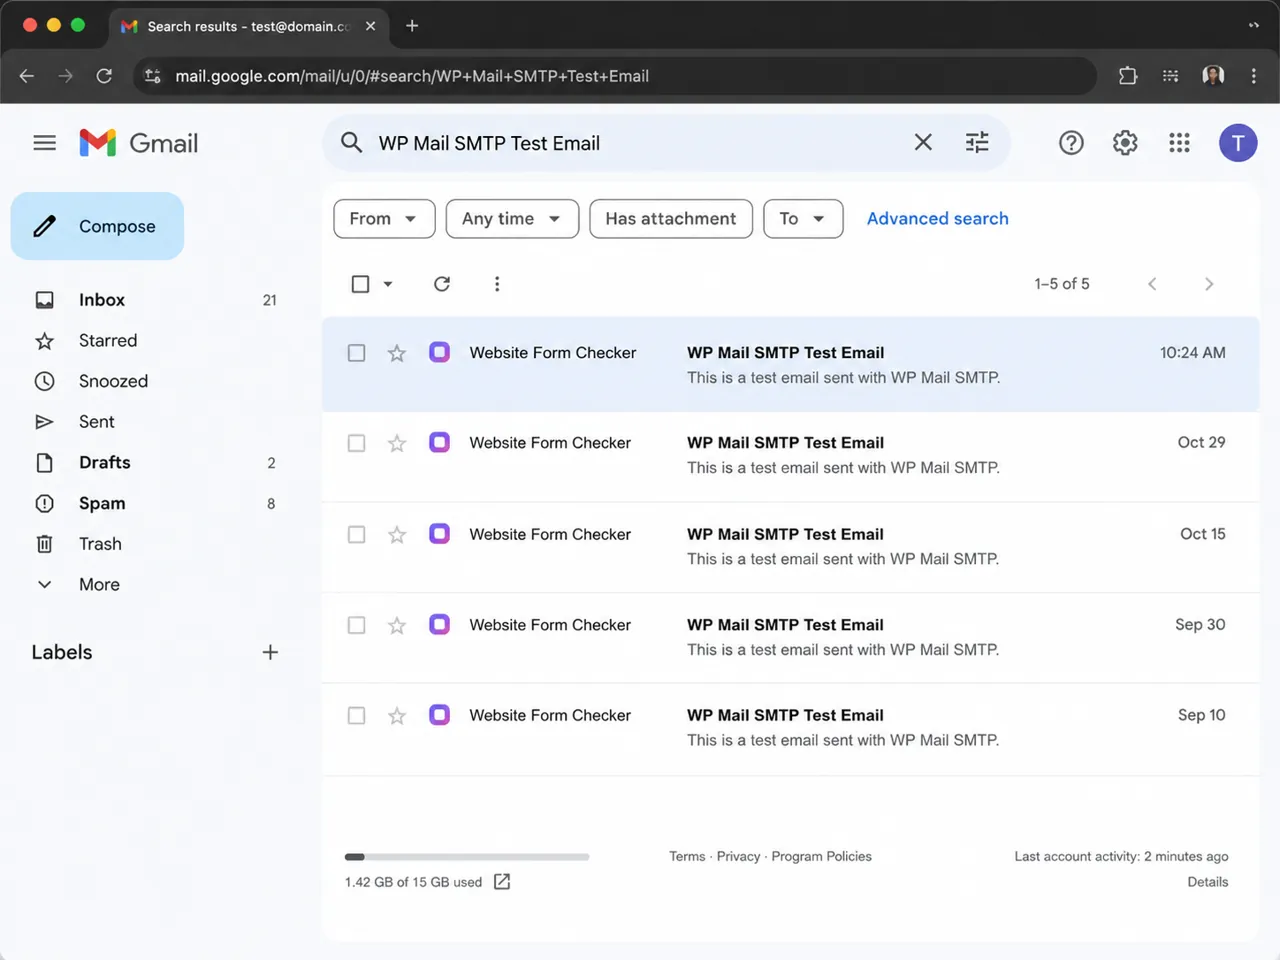This screenshot has width=1280, height=960.
Task: Click the Gmail logo
Action: click(139, 143)
